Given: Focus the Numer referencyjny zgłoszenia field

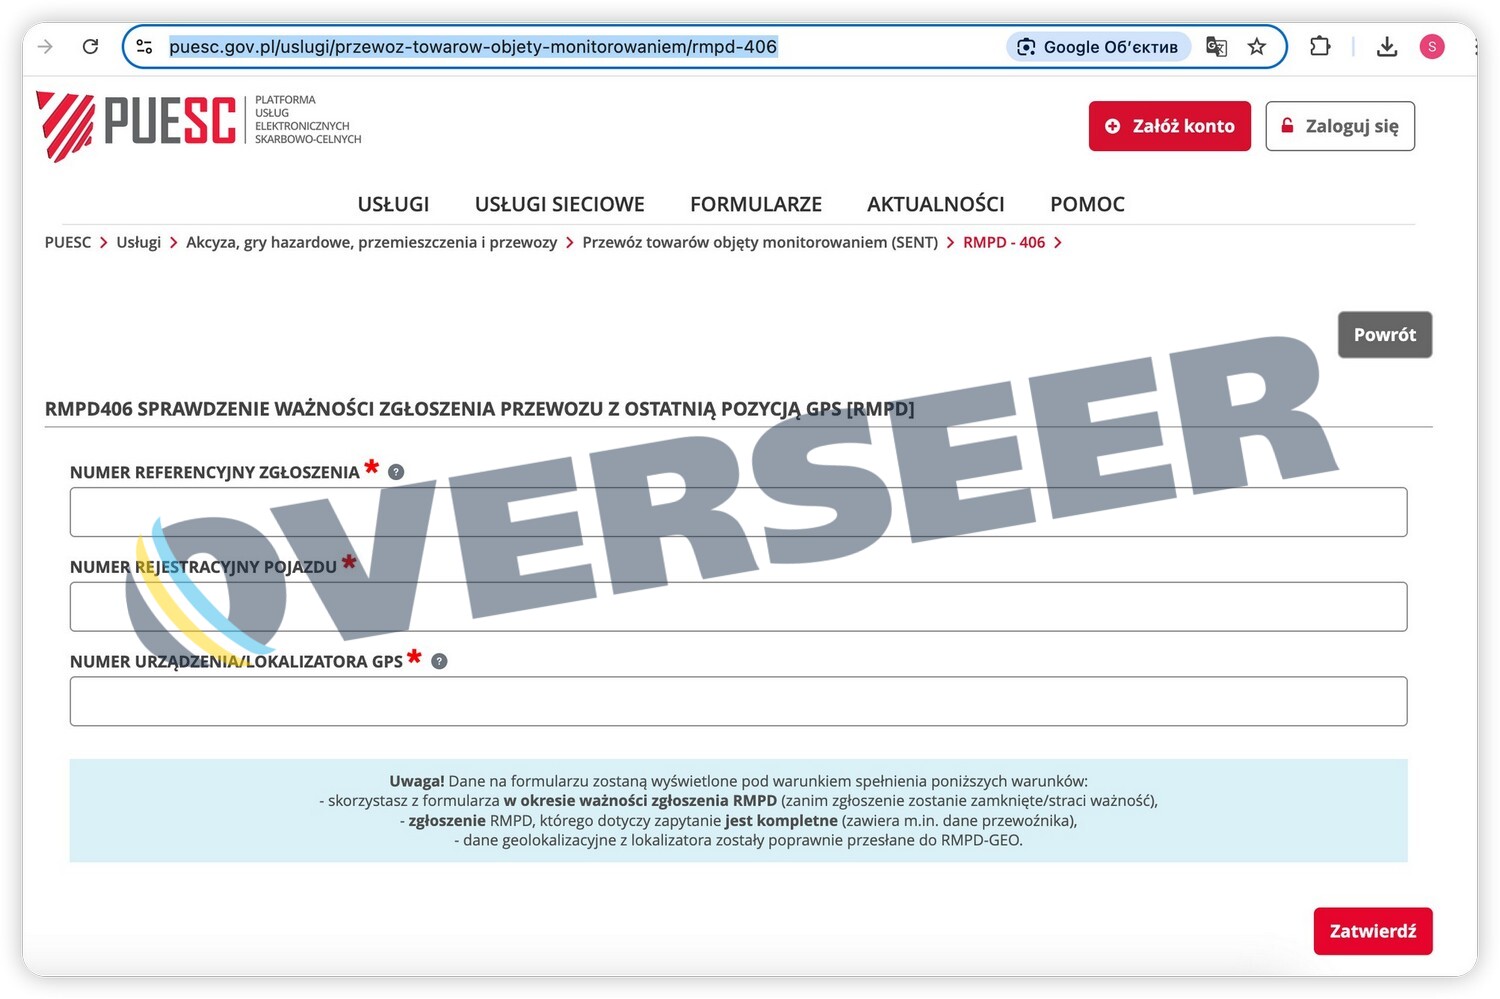Looking at the screenshot, I should (738, 512).
